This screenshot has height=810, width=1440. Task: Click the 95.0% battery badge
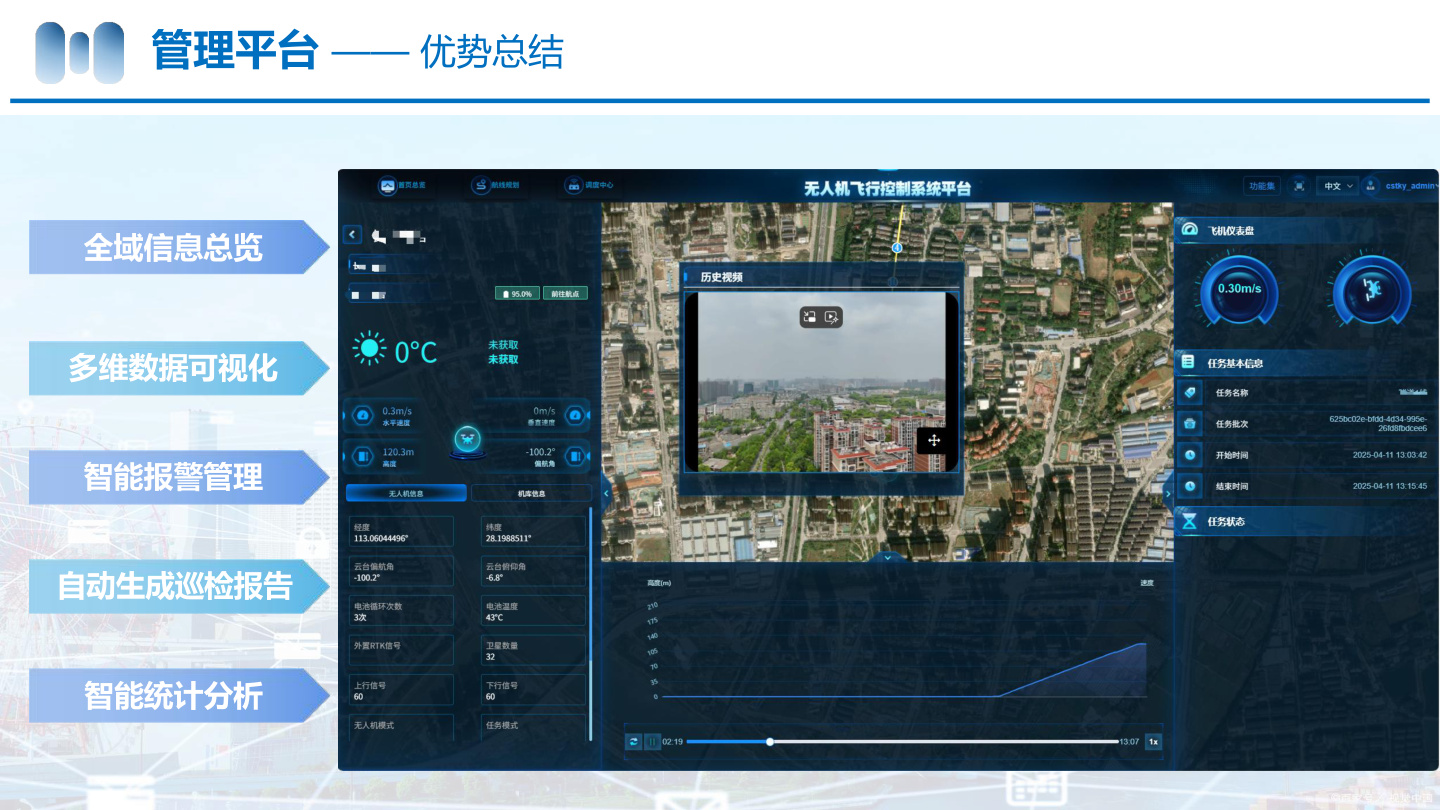click(x=518, y=294)
